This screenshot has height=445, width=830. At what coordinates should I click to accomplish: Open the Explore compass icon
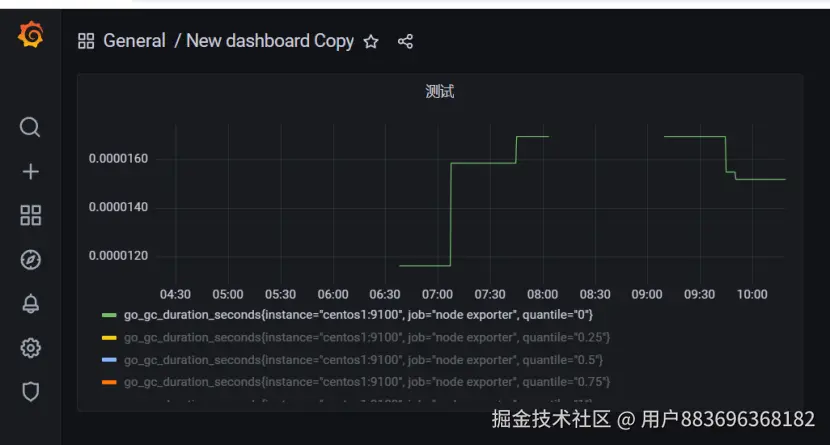30,260
